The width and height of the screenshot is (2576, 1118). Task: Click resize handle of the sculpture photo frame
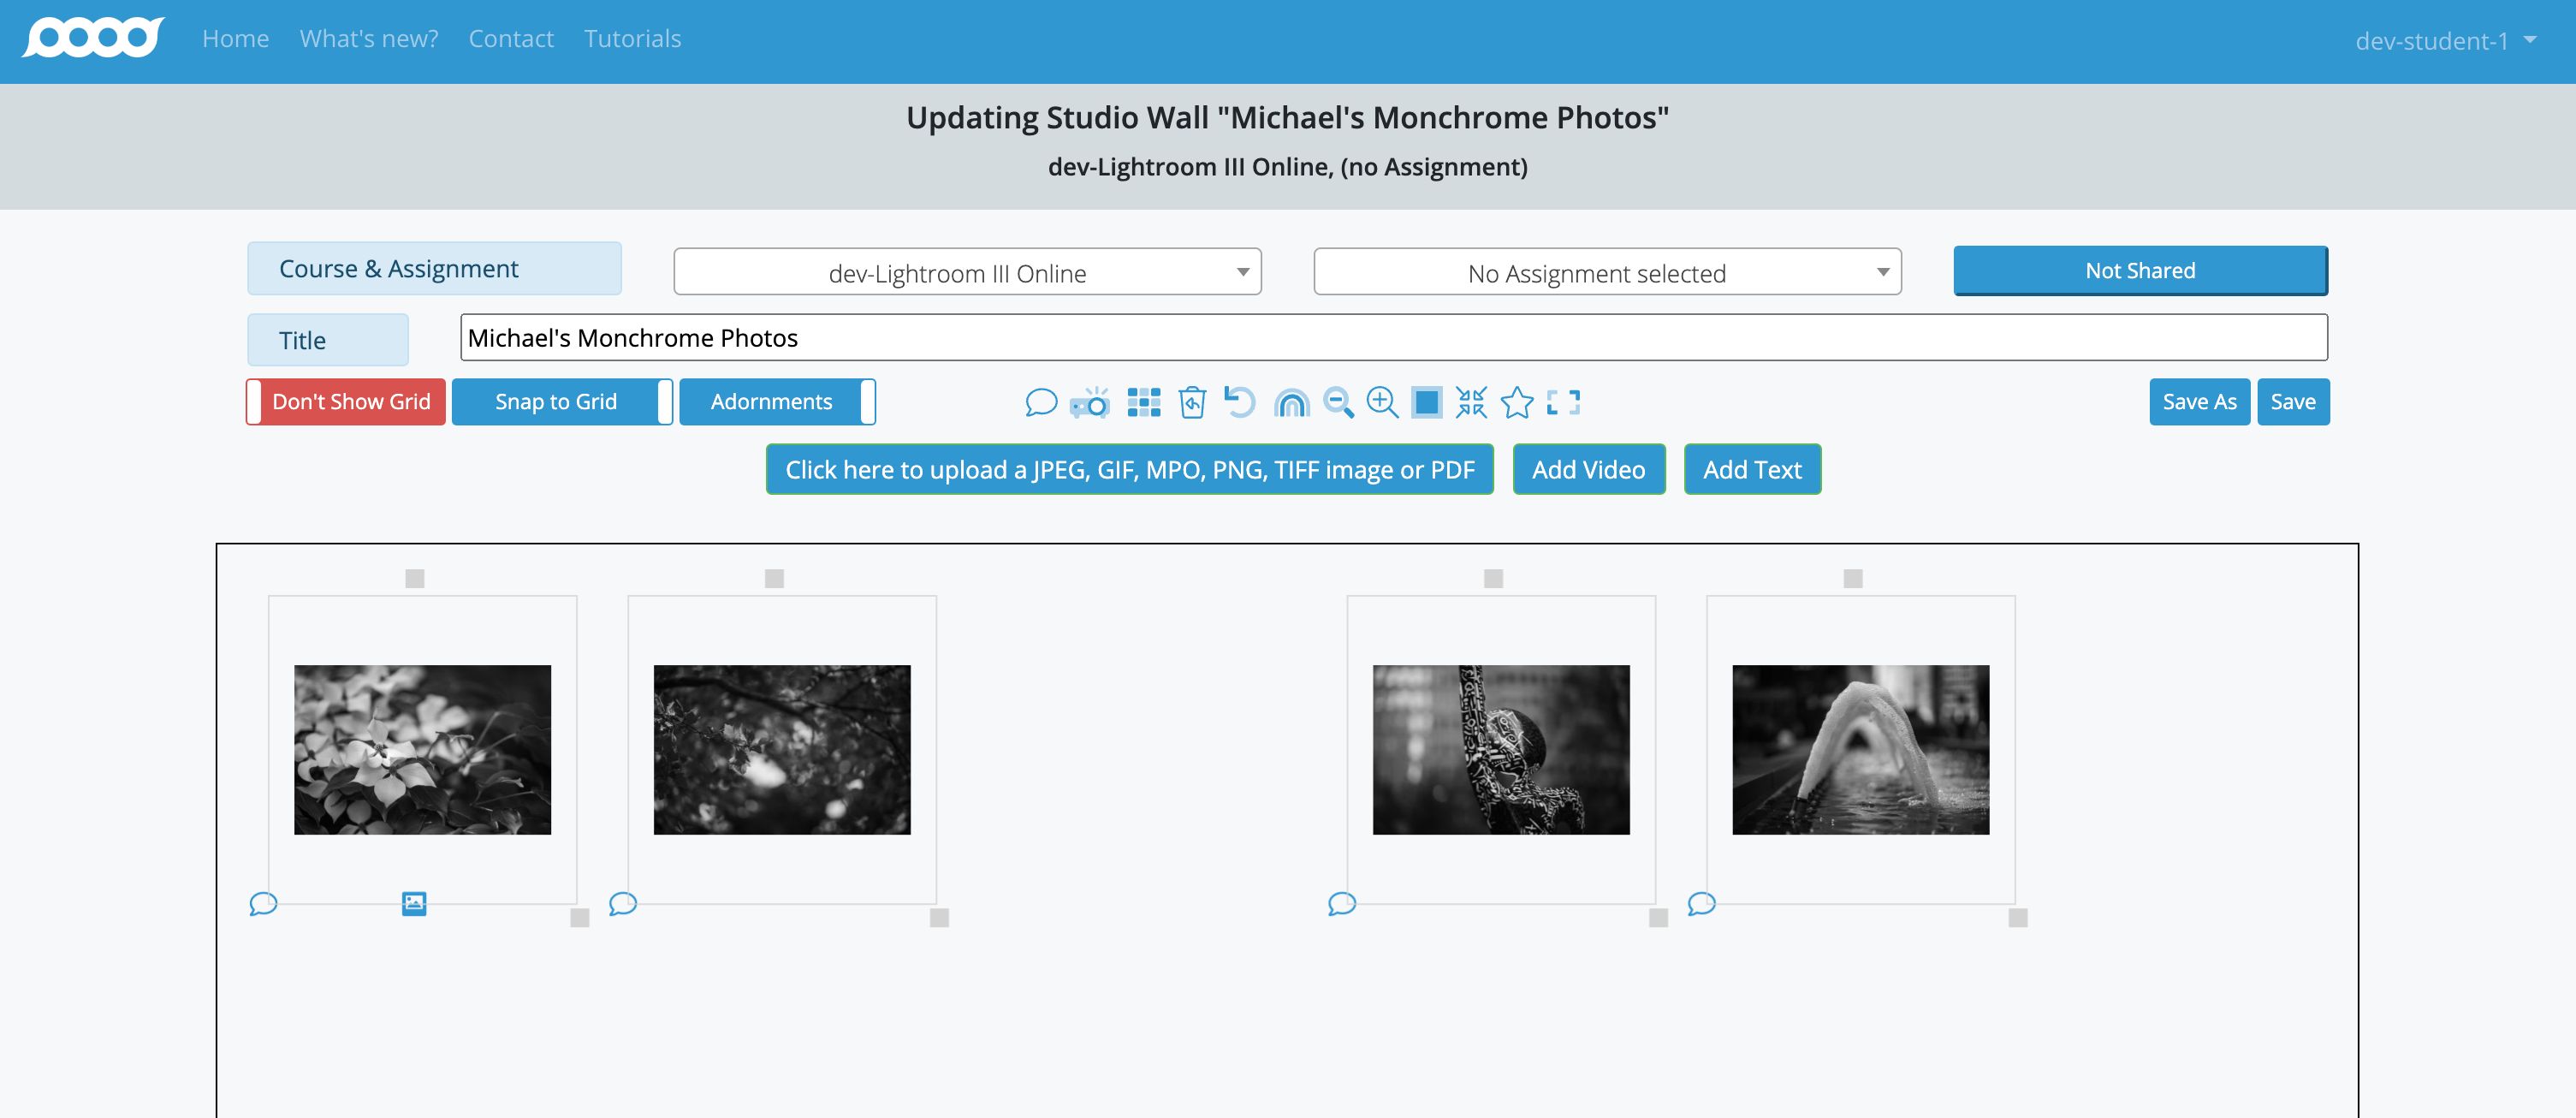pos(1658,918)
